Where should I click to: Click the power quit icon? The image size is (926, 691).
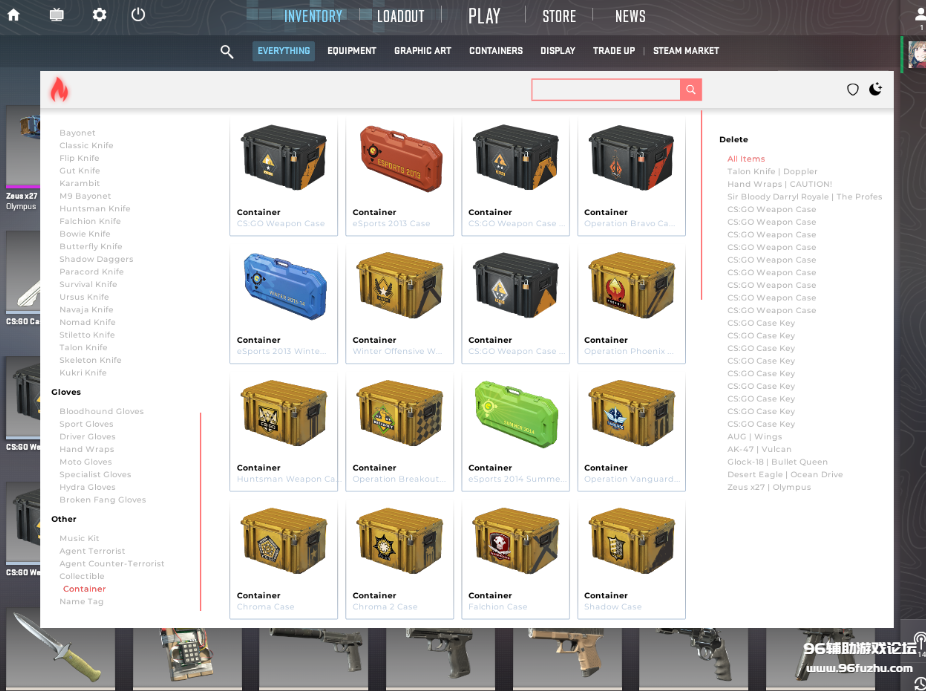(x=138, y=15)
